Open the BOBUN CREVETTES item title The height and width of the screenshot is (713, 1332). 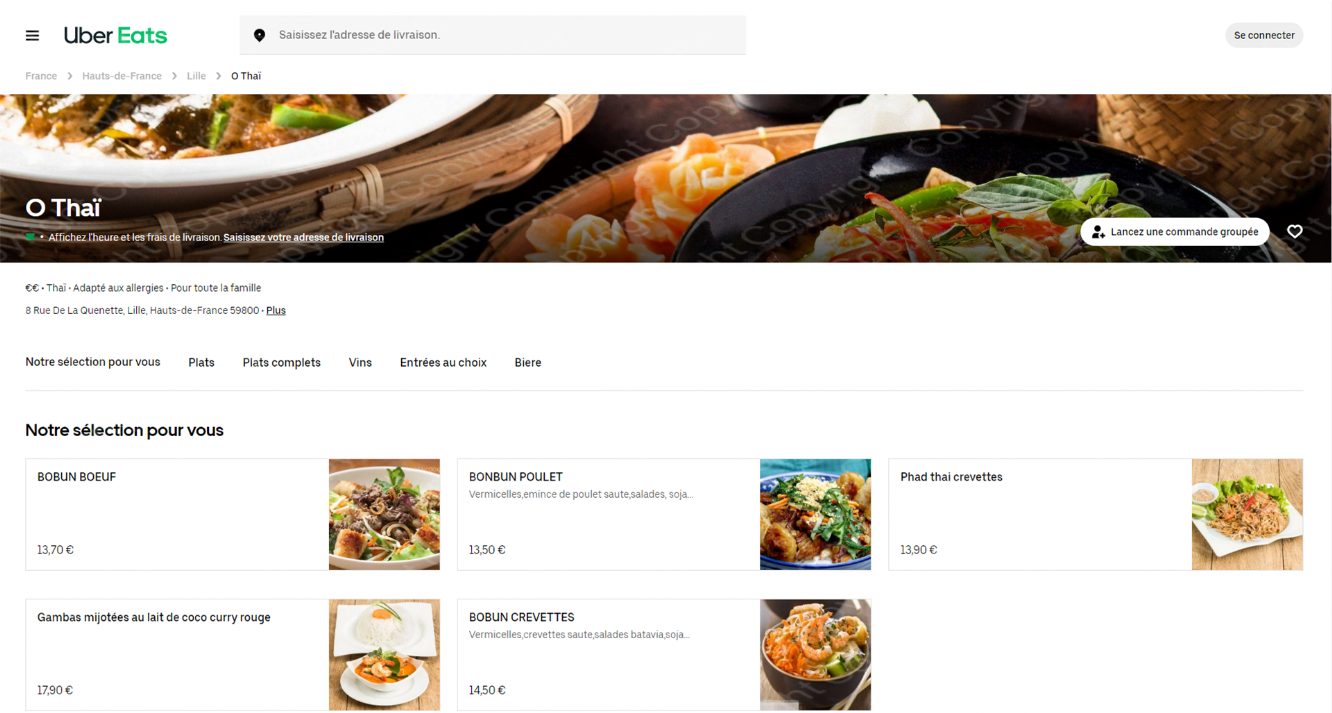click(522, 617)
